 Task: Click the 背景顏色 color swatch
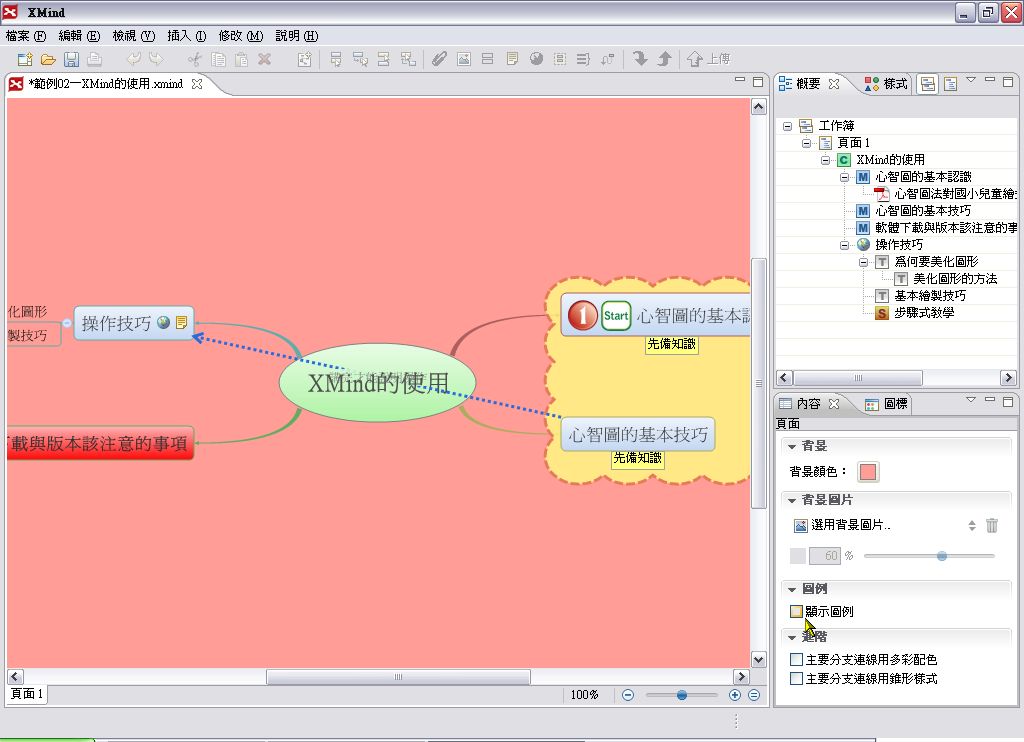point(868,472)
